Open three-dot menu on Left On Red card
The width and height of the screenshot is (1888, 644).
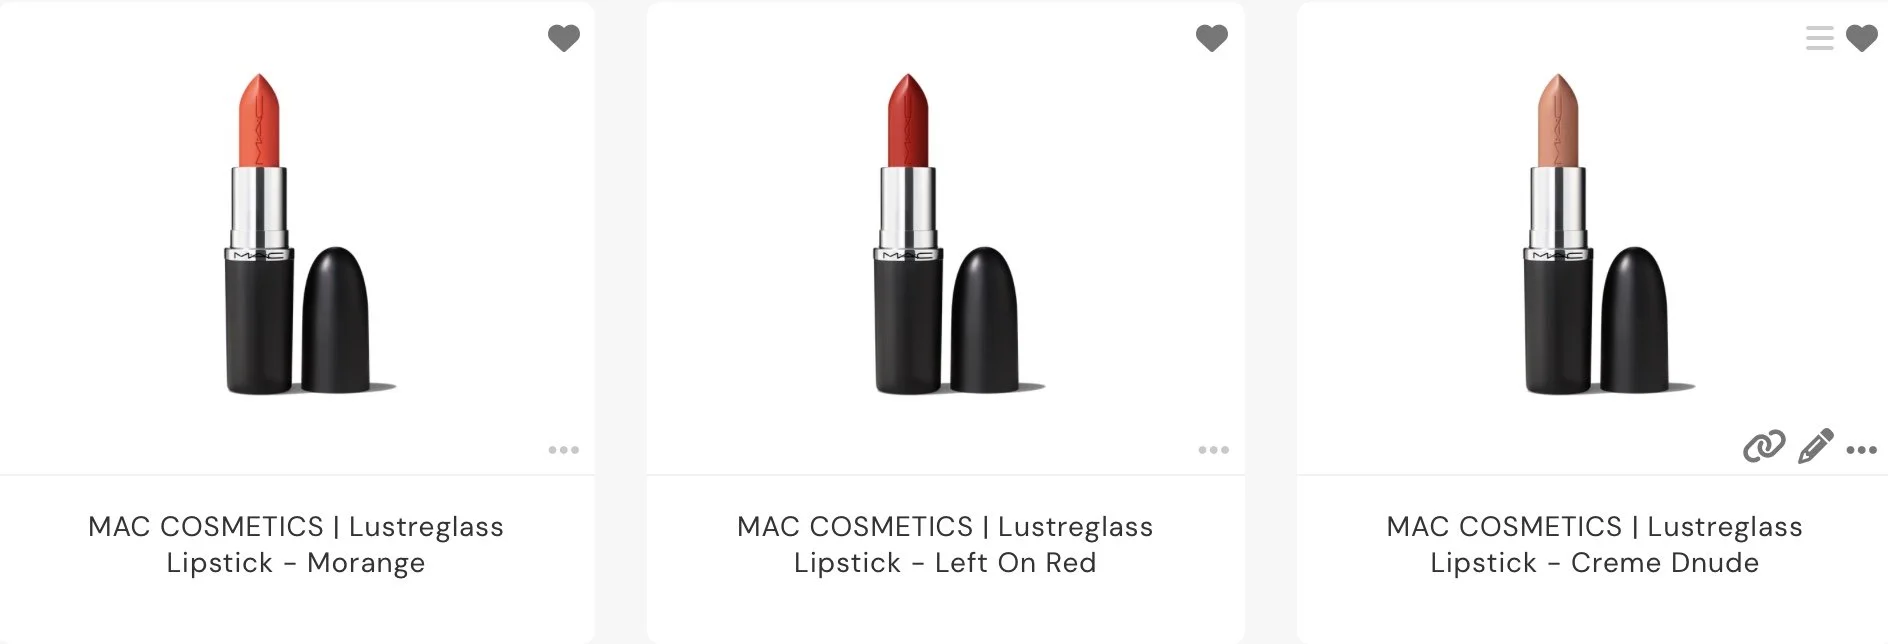[x=1214, y=450]
